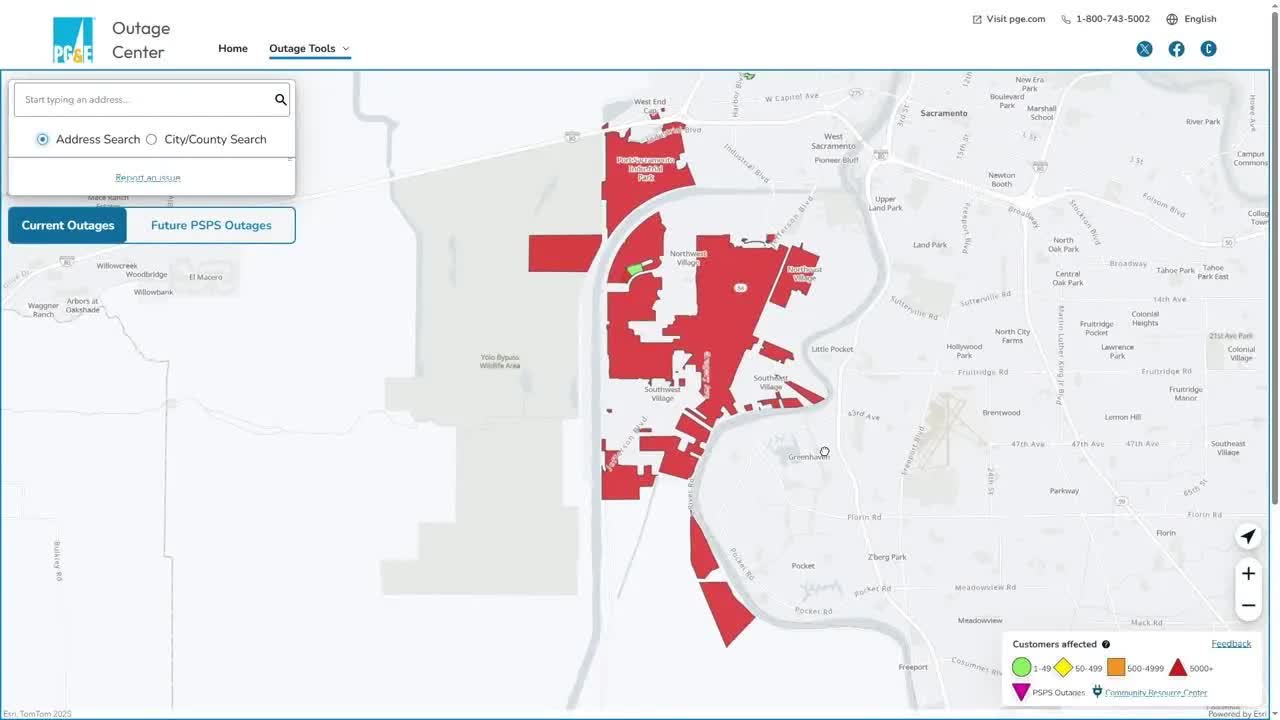Click the orange square 500-4999 legend icon
1280x720 pixels.
tap(1116, 667)
